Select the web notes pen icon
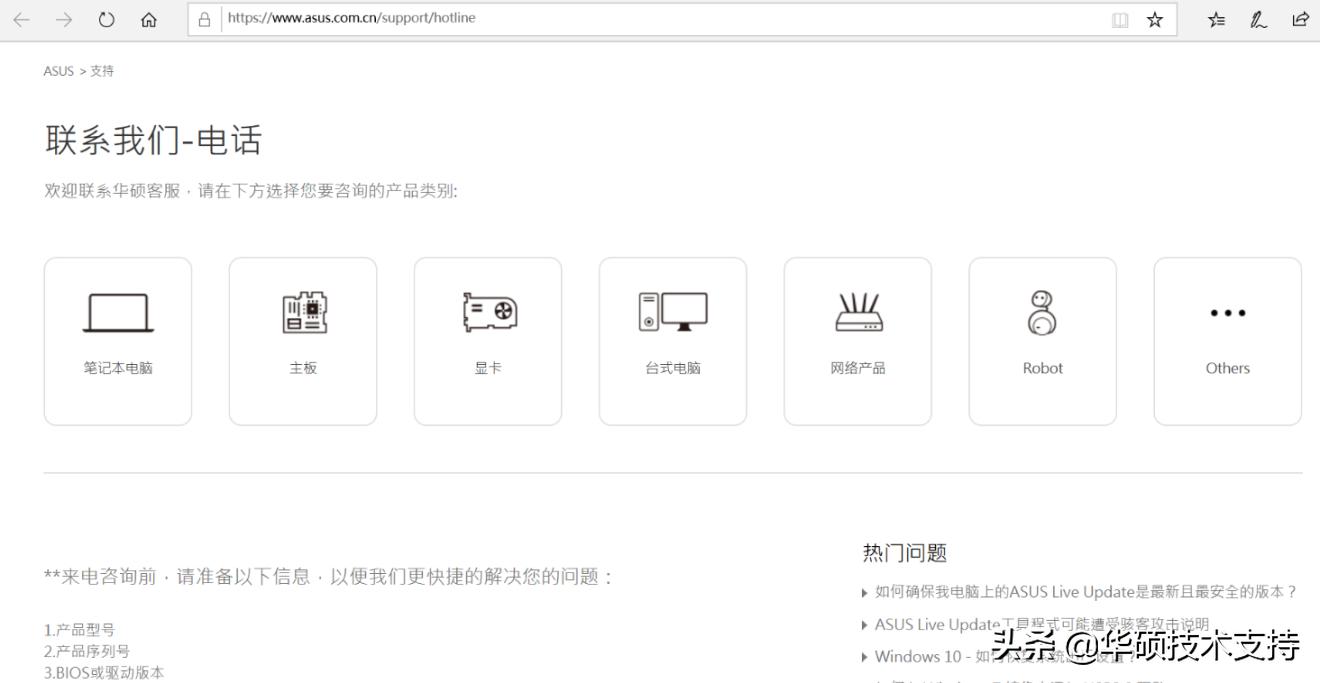 pyautogui.click(x=1258, y=18)
